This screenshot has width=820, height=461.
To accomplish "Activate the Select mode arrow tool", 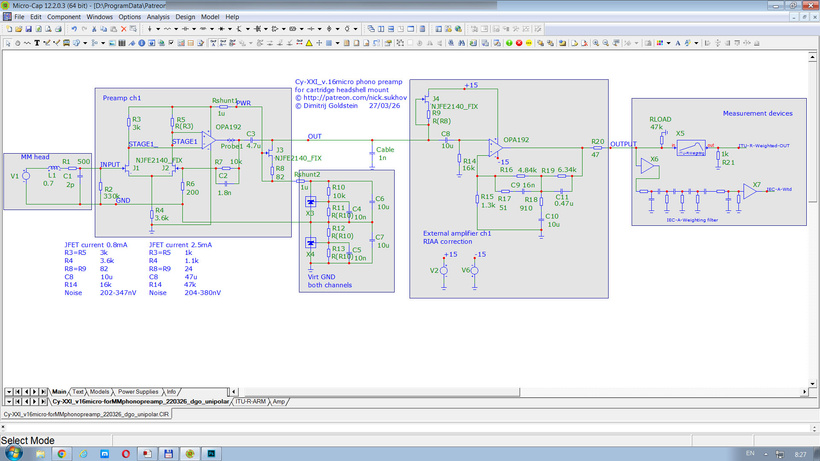I will [x=8, y=43].
